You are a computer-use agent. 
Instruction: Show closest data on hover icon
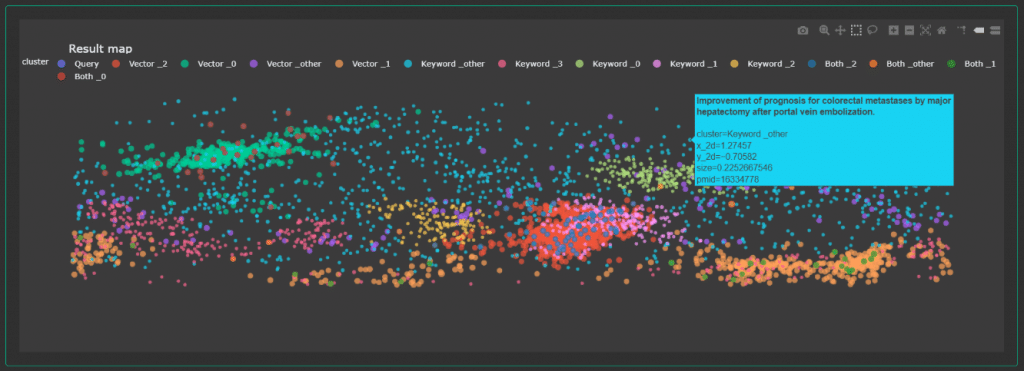(x=979, y=30)
